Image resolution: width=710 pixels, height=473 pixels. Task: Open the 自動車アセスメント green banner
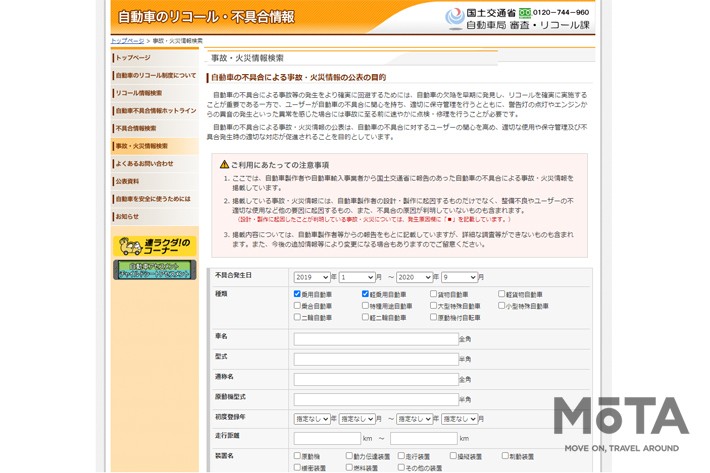click(x=154, y=270)
